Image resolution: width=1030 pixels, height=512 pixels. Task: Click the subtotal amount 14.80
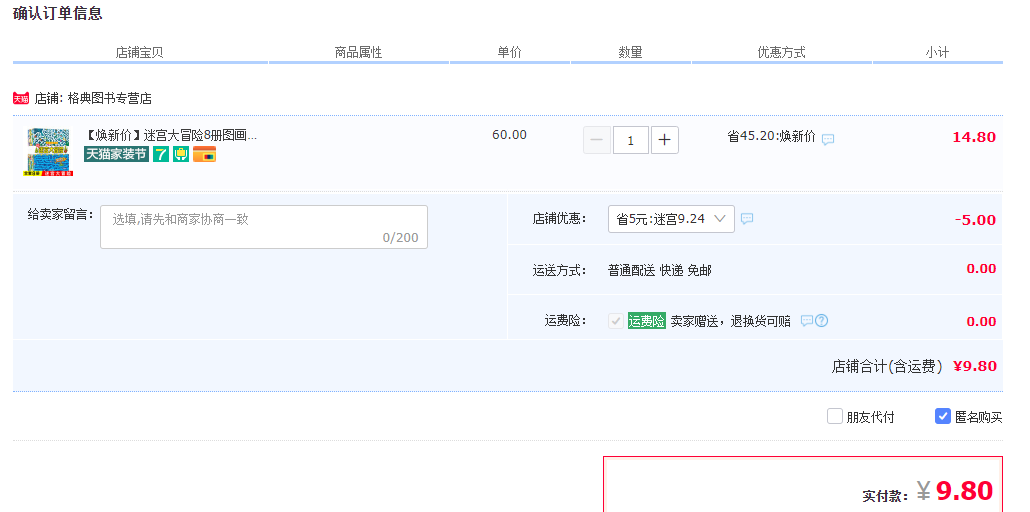[x=974, y=137]
